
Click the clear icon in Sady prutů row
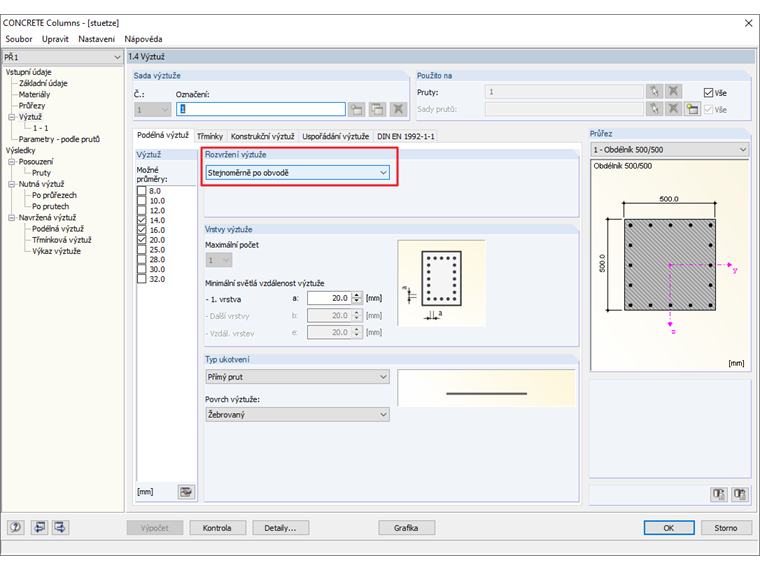click(x=673, y=109)
